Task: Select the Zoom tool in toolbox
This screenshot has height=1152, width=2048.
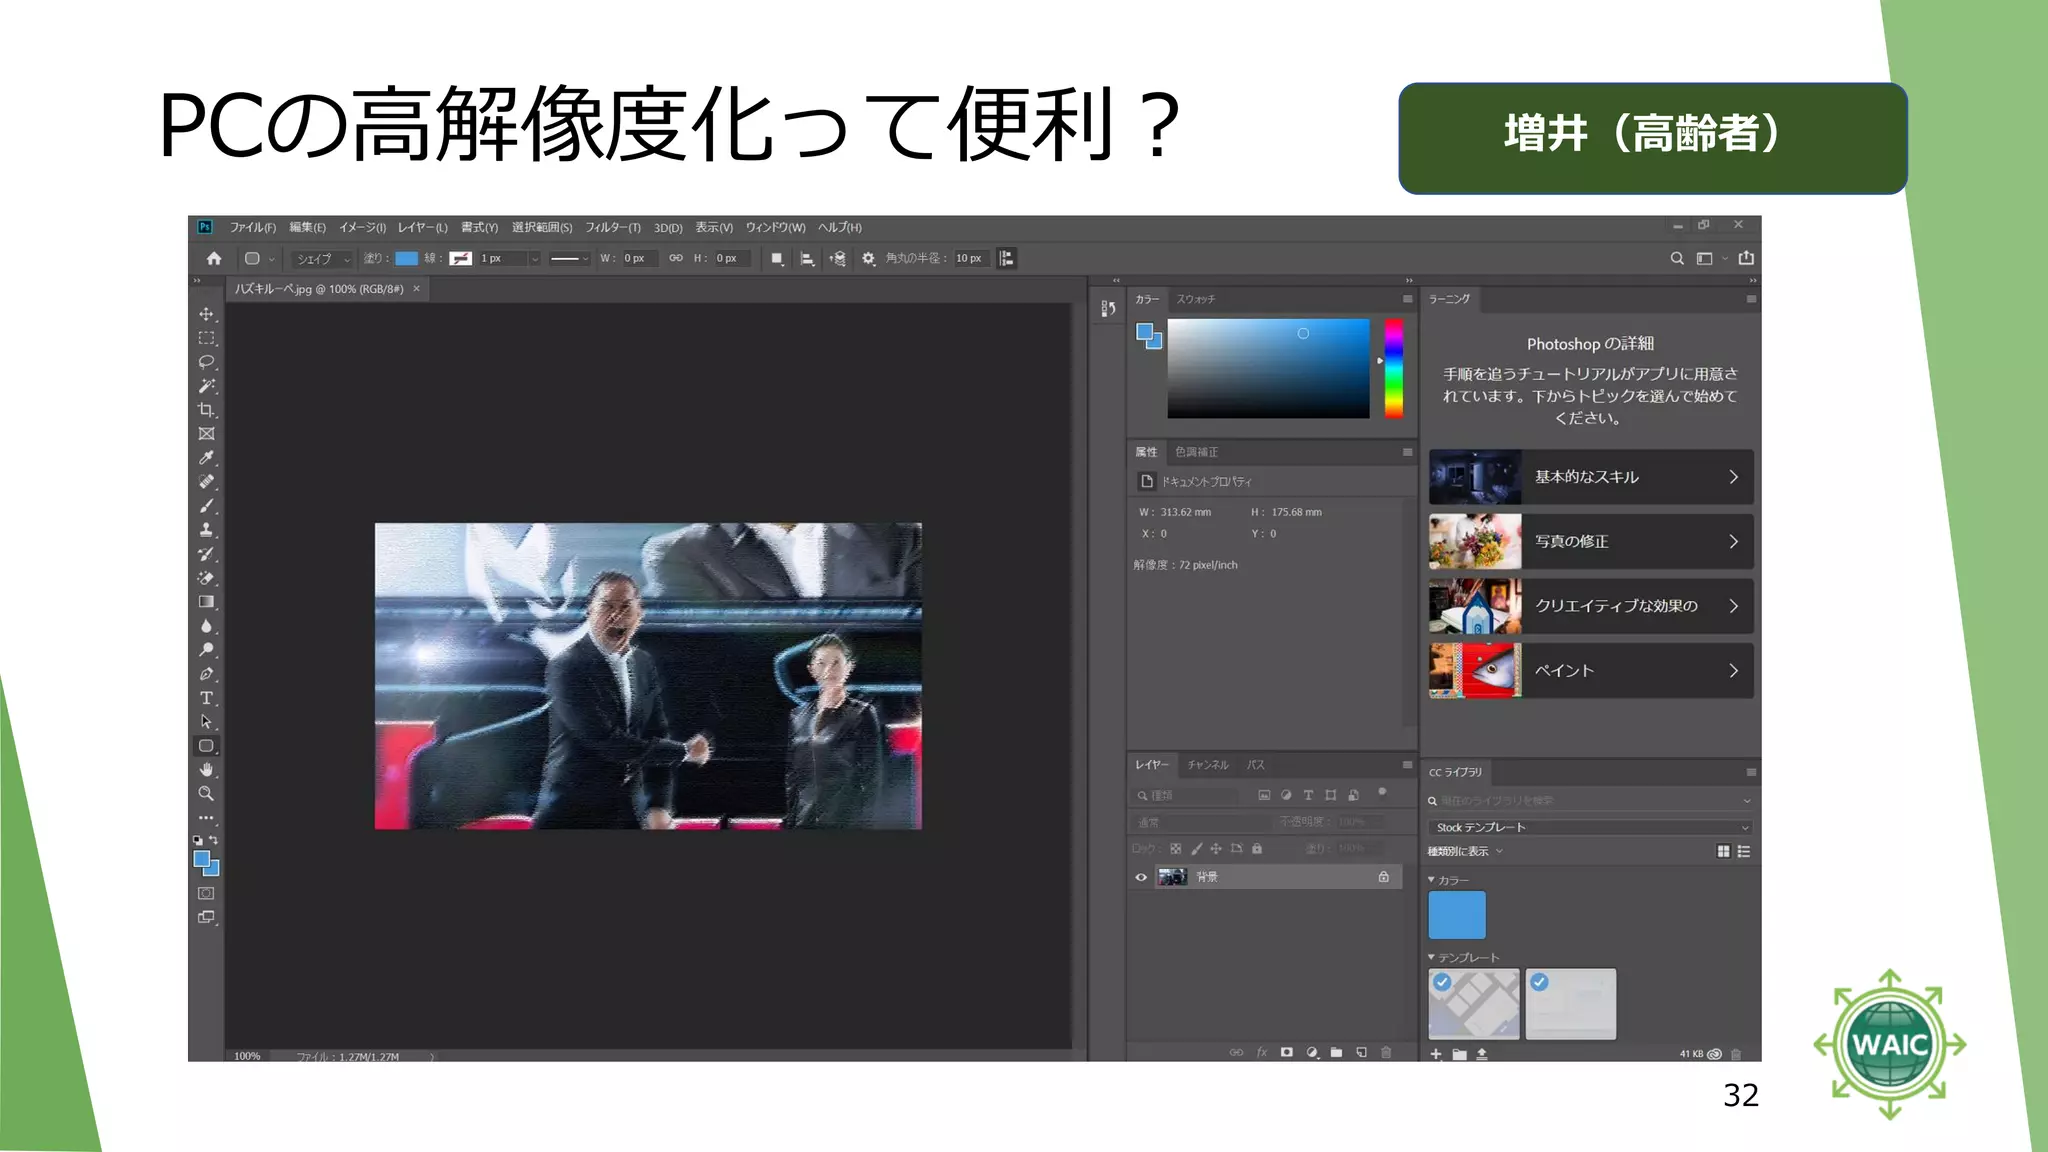Action: point(206,794)
